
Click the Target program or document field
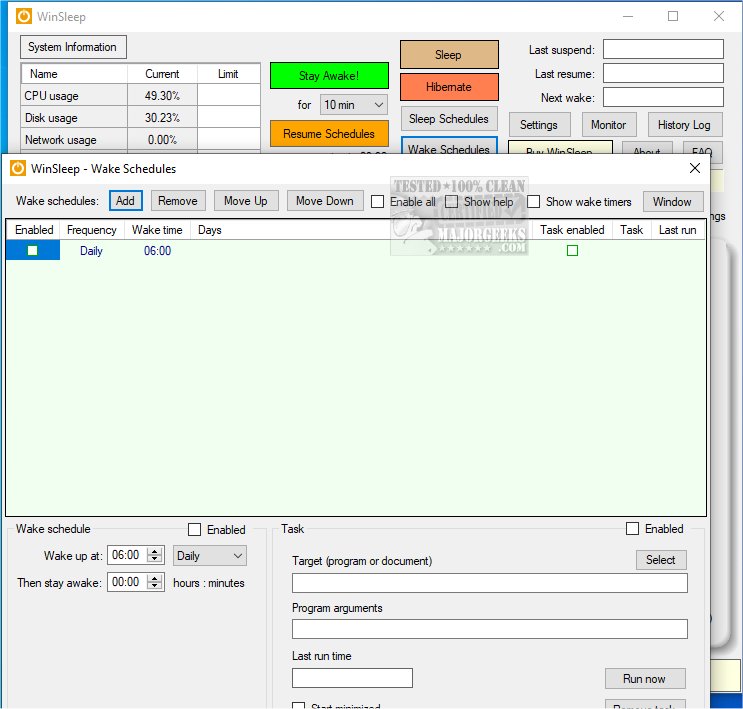coord(489,583)
